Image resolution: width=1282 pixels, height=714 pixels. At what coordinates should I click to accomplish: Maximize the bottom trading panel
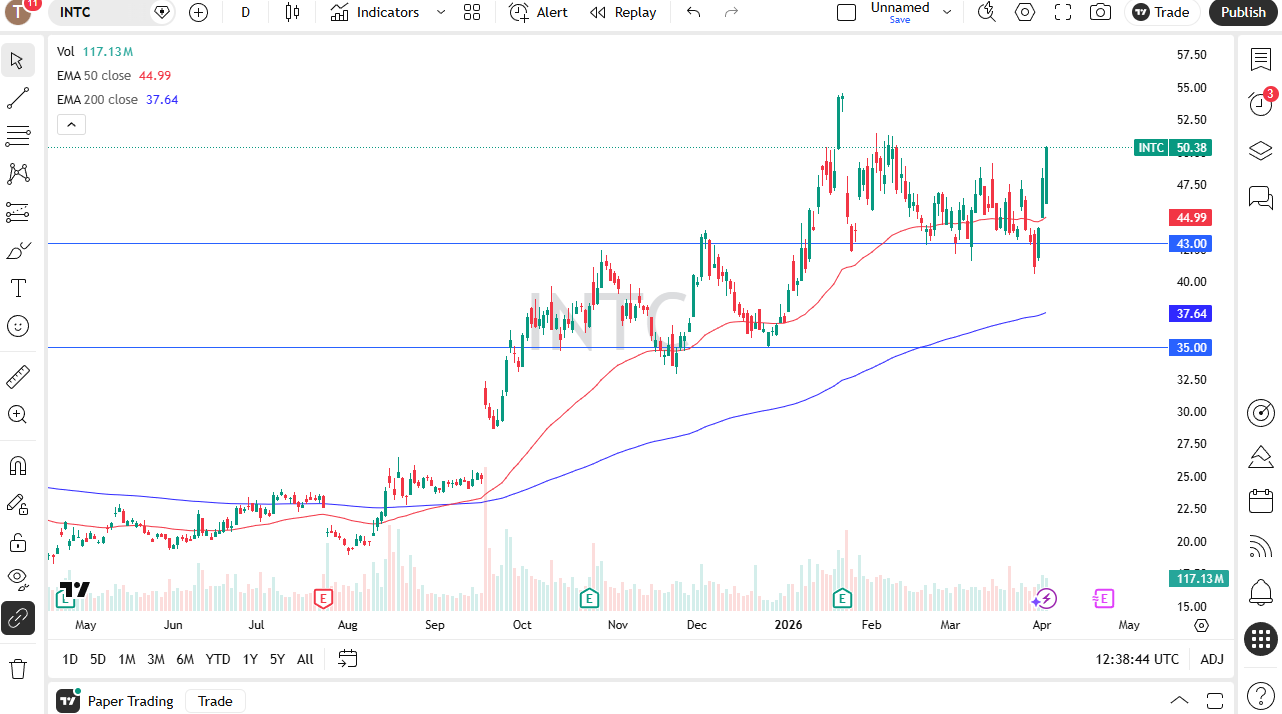click(x=1215, y=700)
